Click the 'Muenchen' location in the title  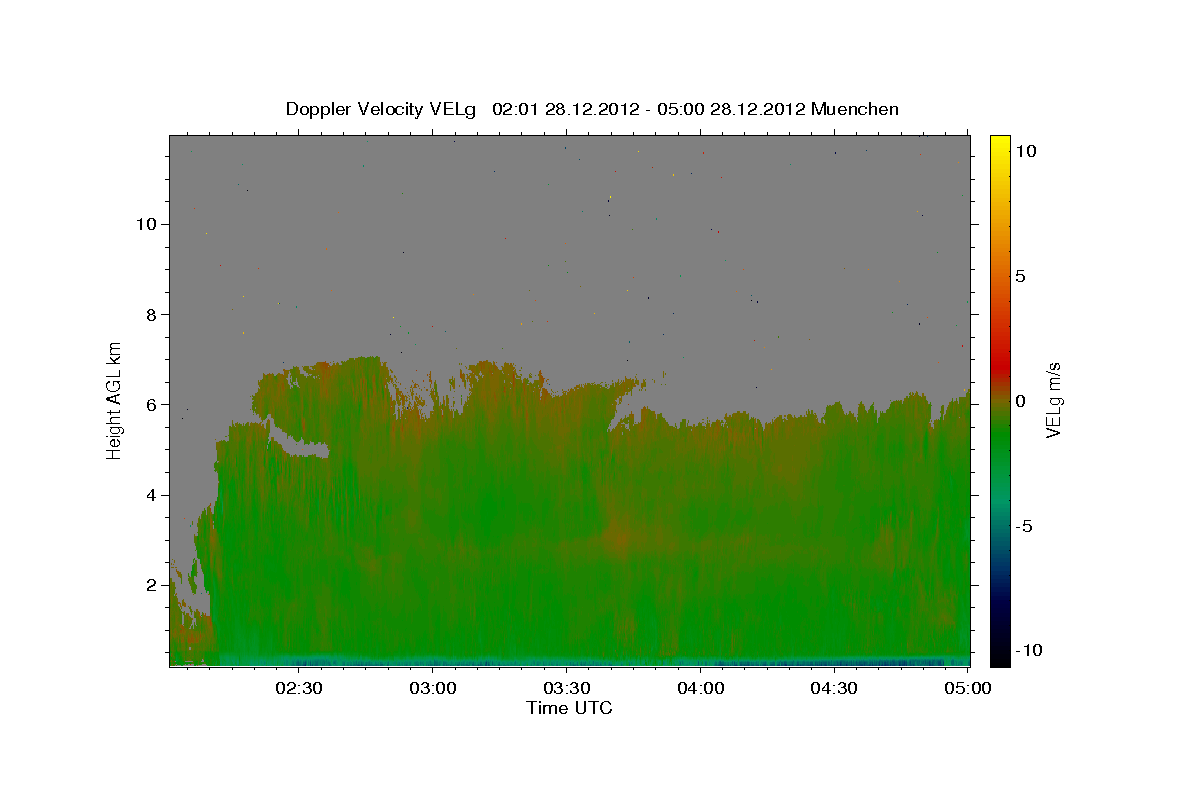pyautogui.click(x=855, y=109)
